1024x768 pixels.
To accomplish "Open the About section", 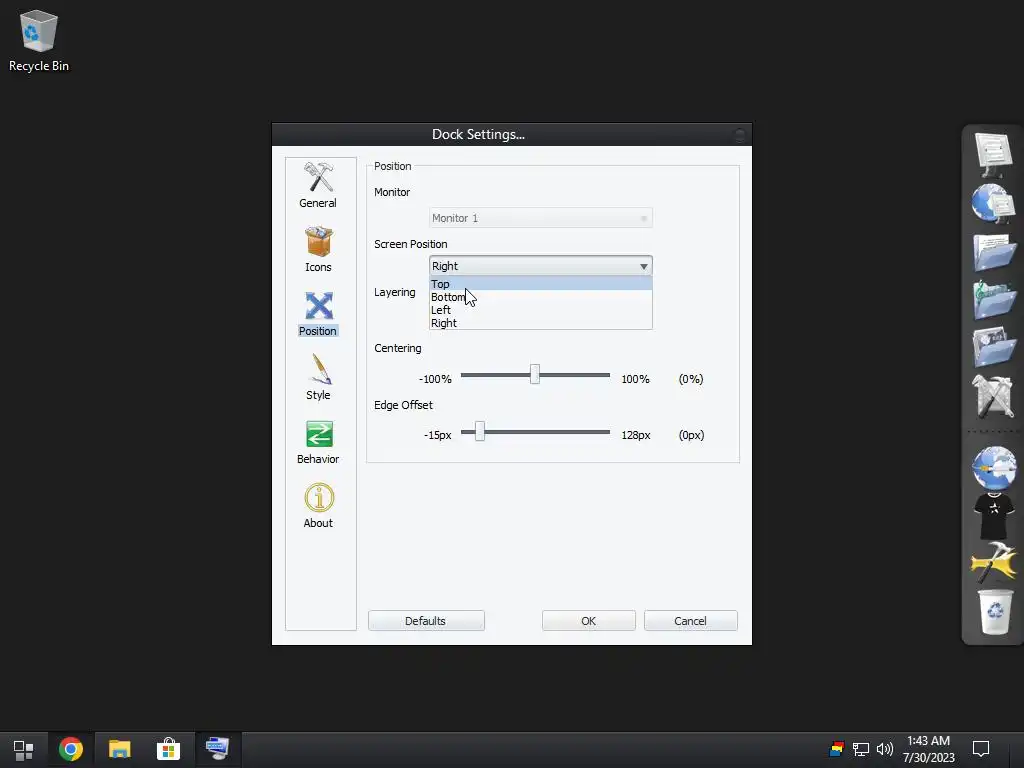I will coord(318,505).
